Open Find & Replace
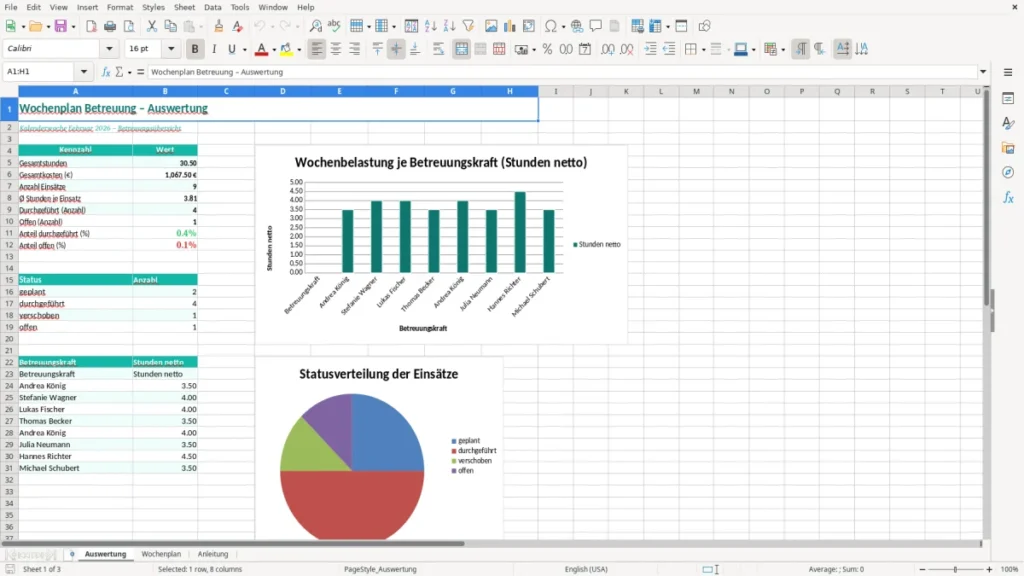 [x=315, y=26]
